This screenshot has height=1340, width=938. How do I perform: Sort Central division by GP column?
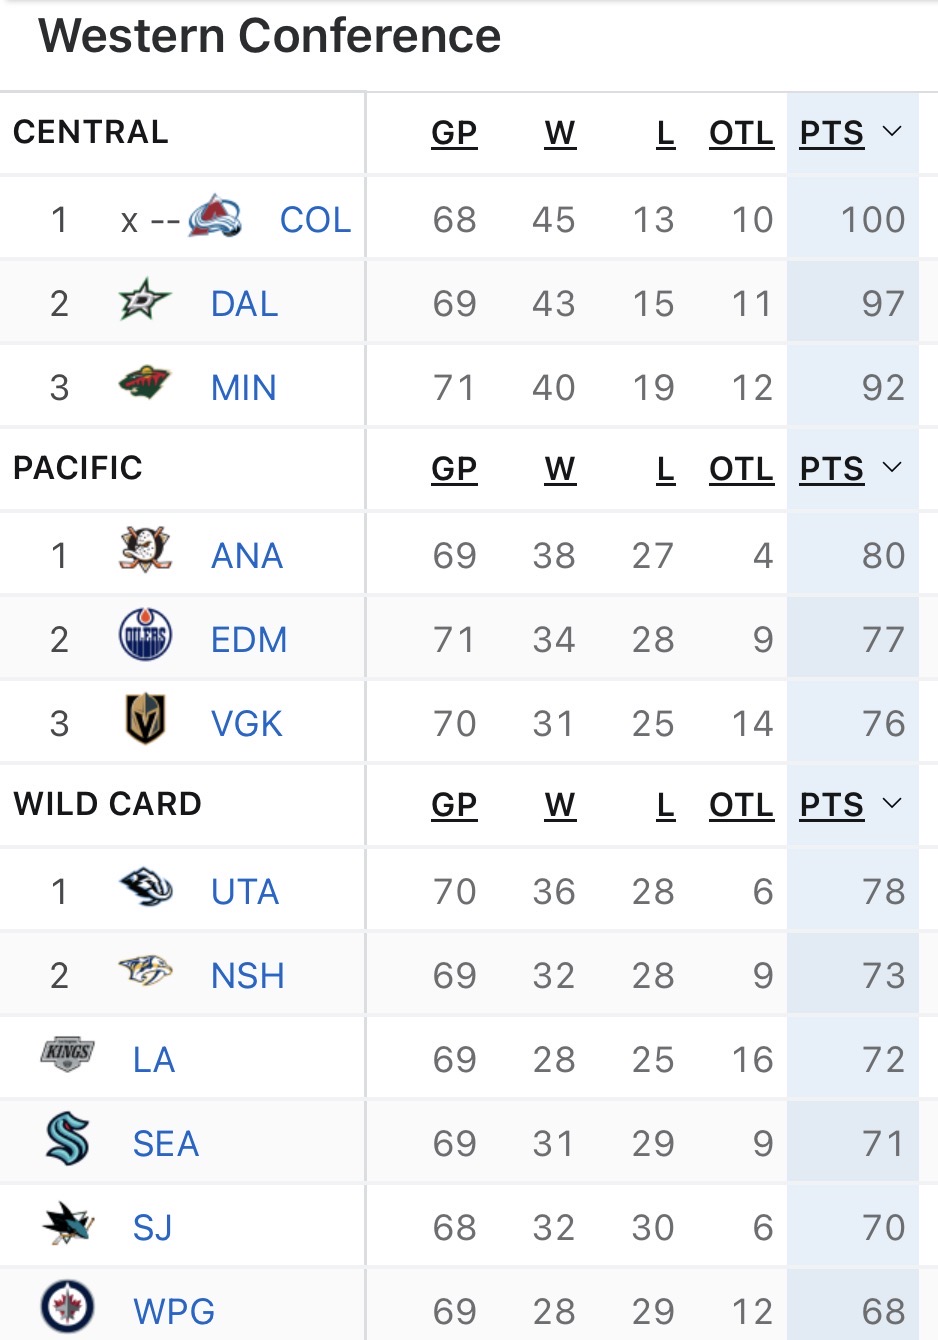[x=454, y=133]
